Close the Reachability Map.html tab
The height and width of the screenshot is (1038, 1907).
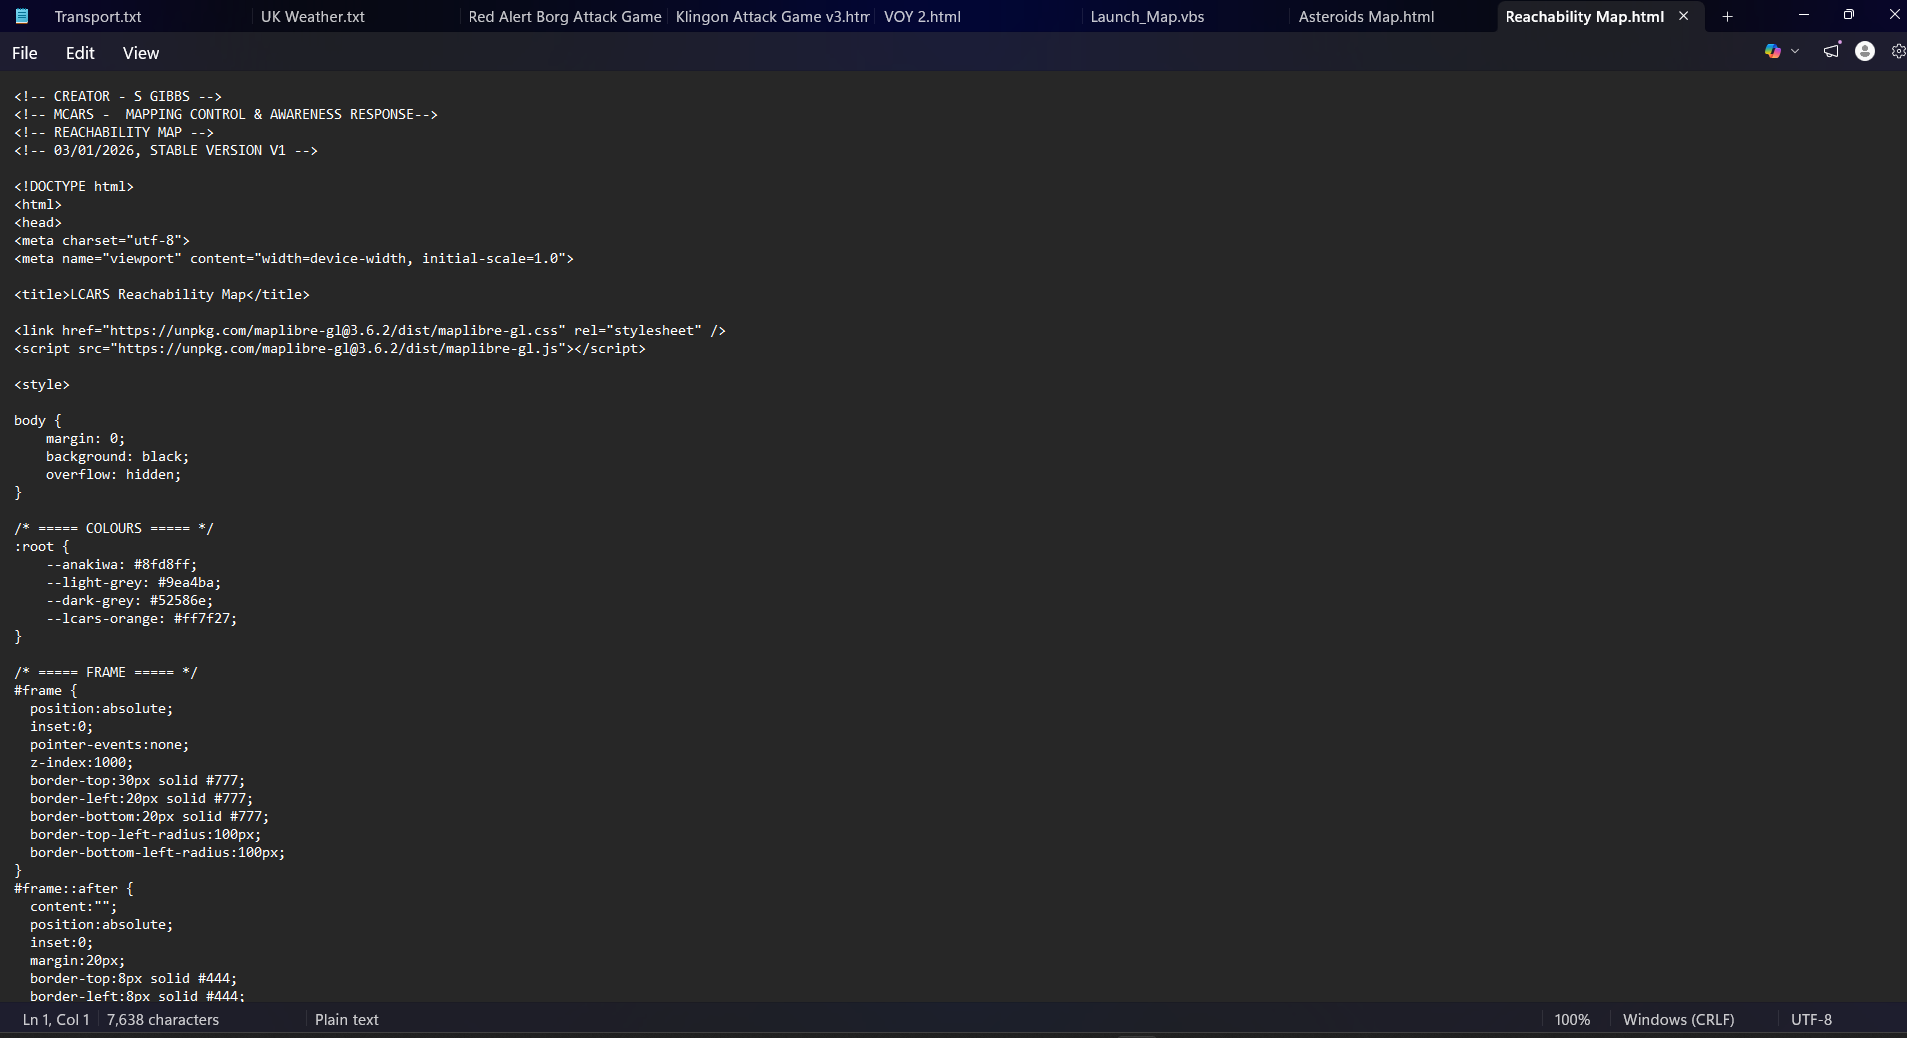point(1683,16)
